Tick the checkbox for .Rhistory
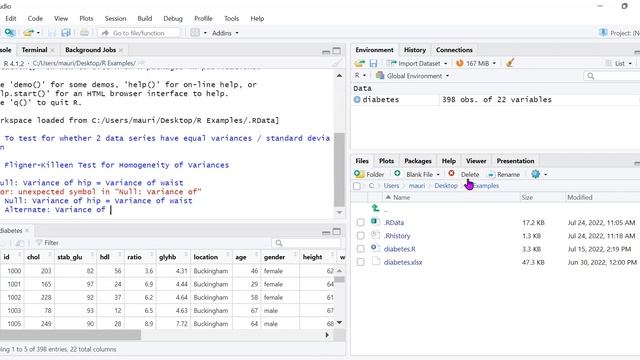The width and height of the screenshot is (640, 360). click(360, 236)
